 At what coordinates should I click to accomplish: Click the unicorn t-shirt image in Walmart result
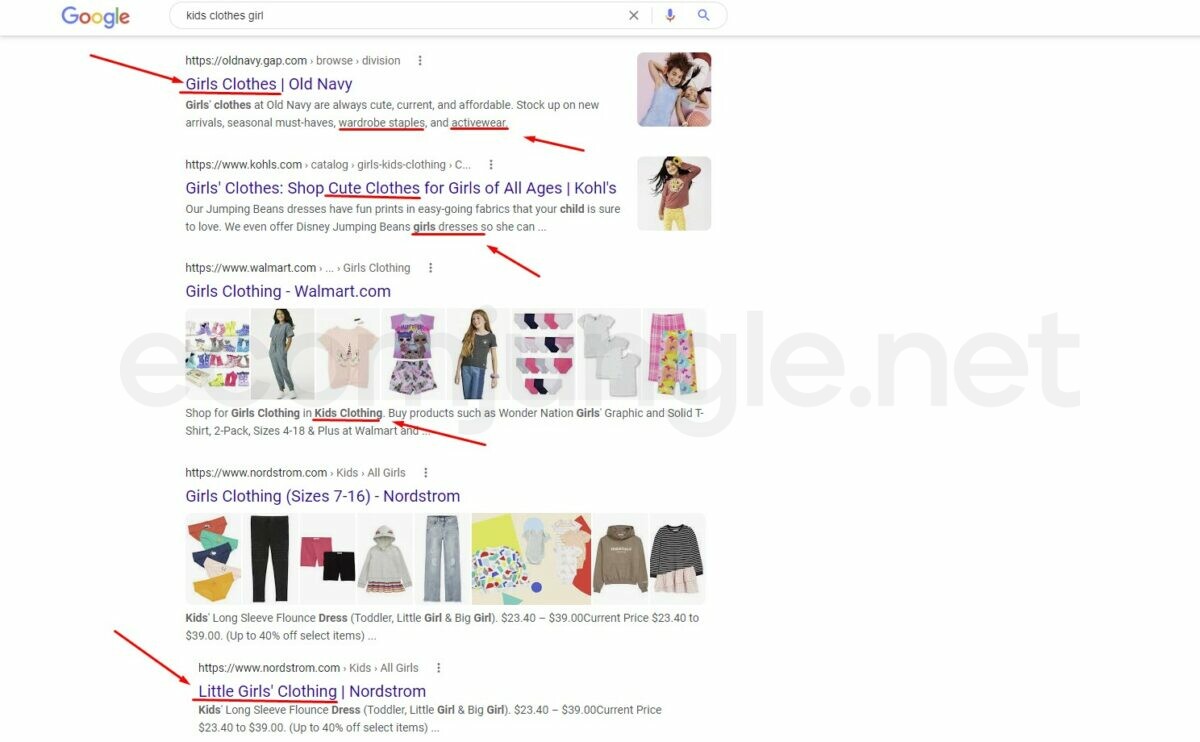(x=348, y=354)
